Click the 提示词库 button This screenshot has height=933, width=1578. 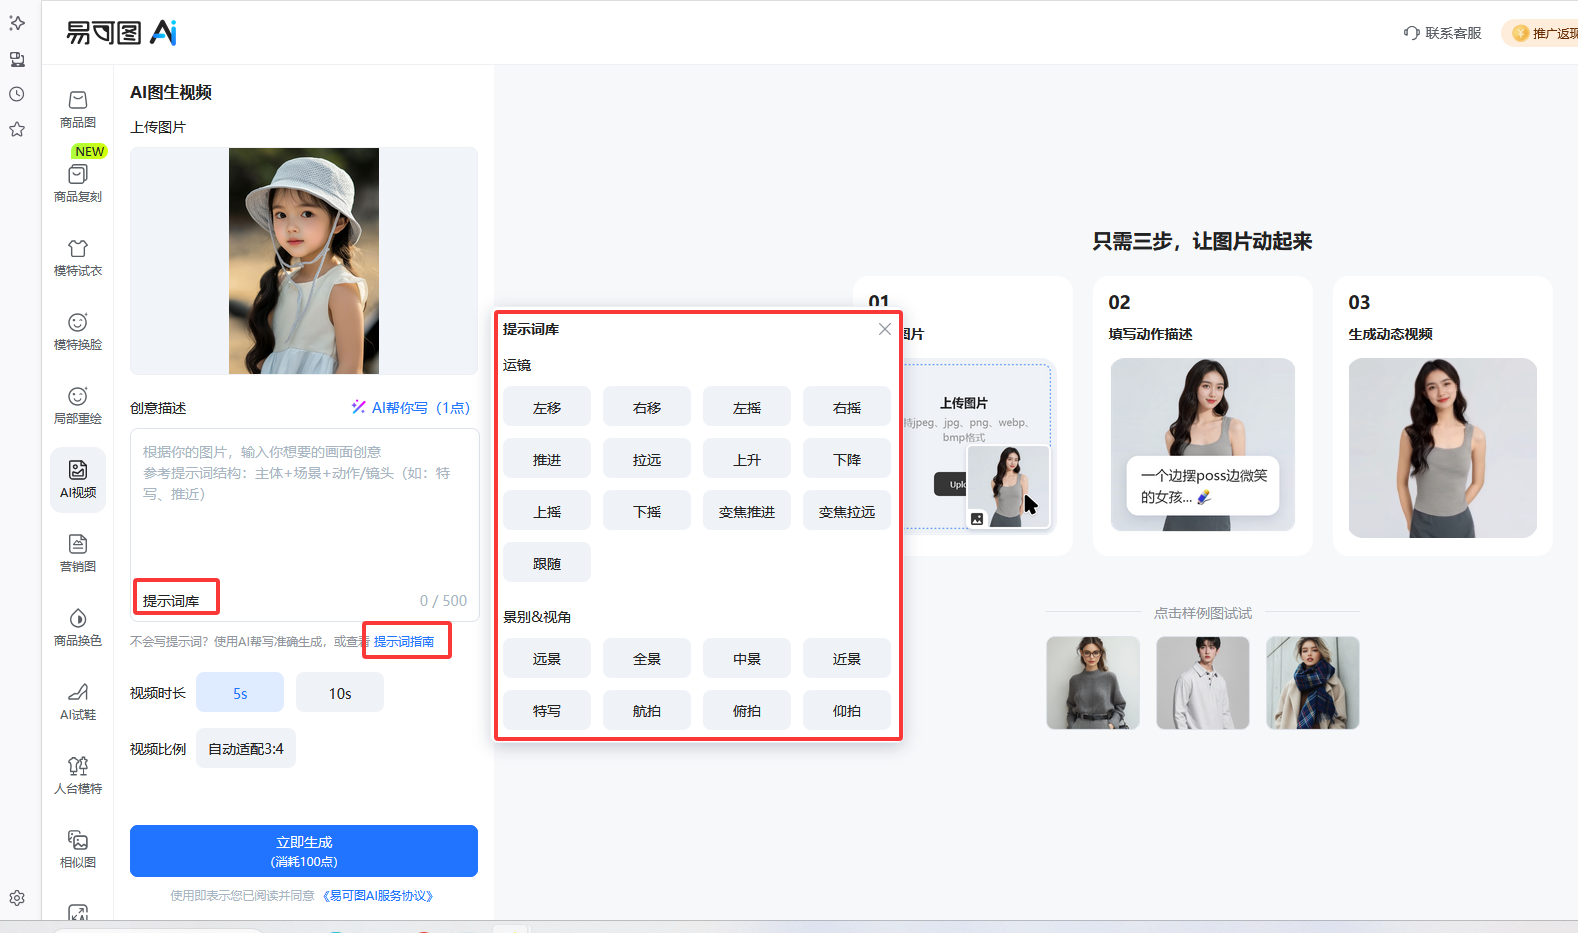pyautogui.click(x=171, y=600)
